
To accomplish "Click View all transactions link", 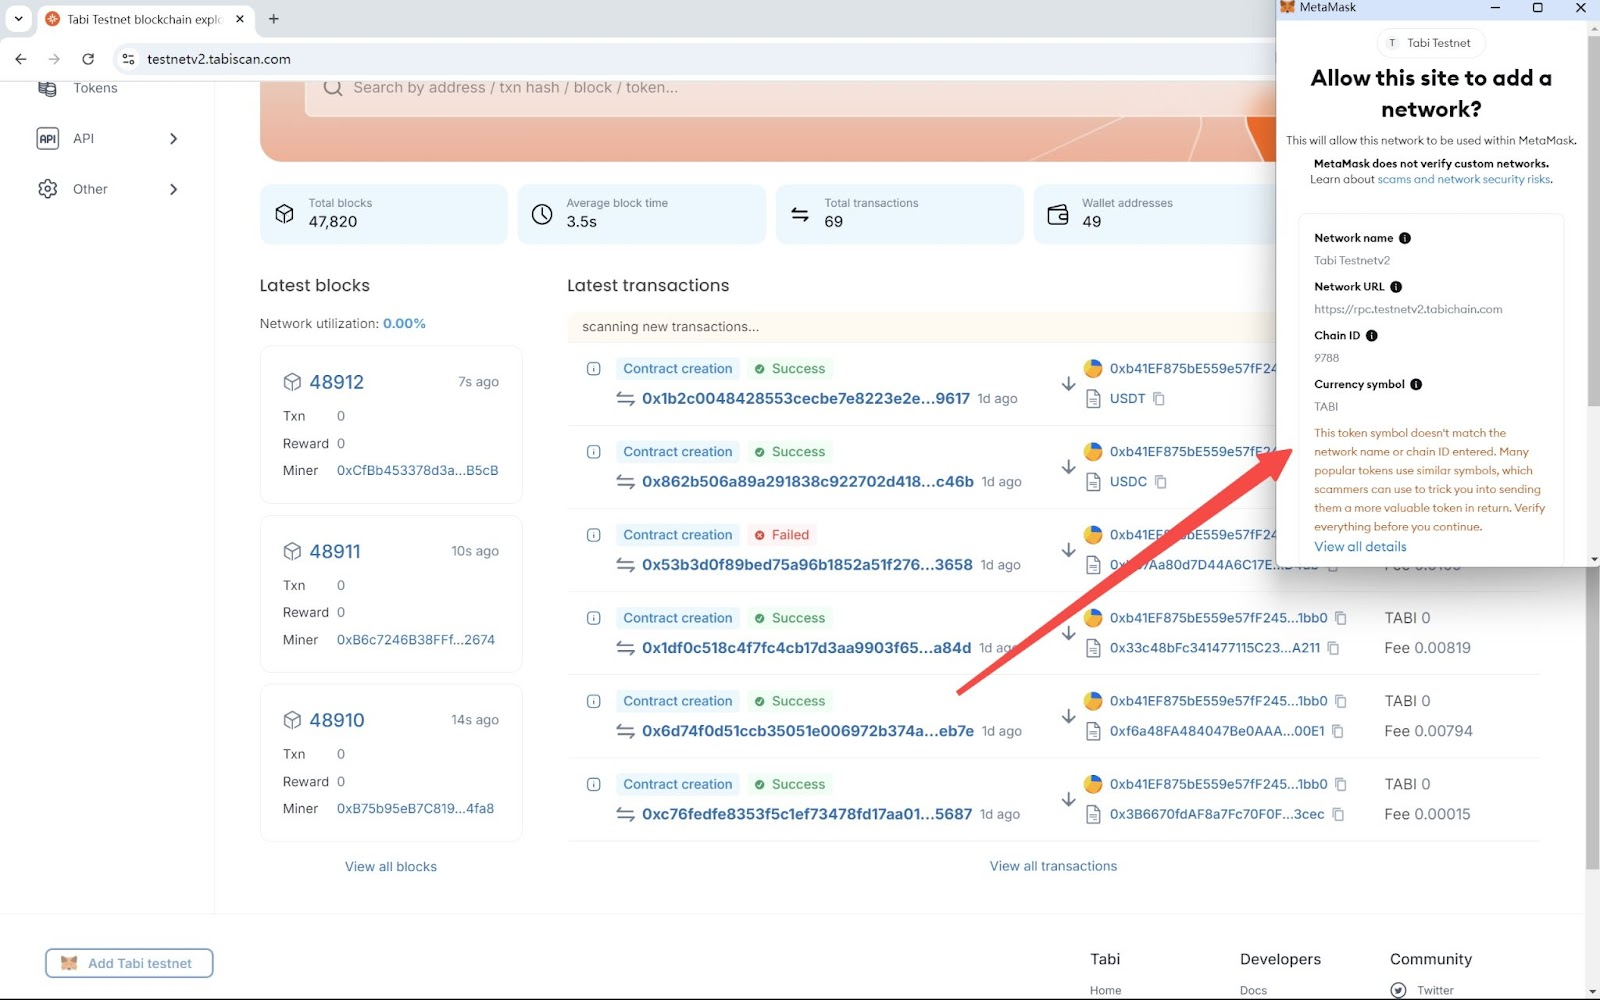I will coord(1053,866).
